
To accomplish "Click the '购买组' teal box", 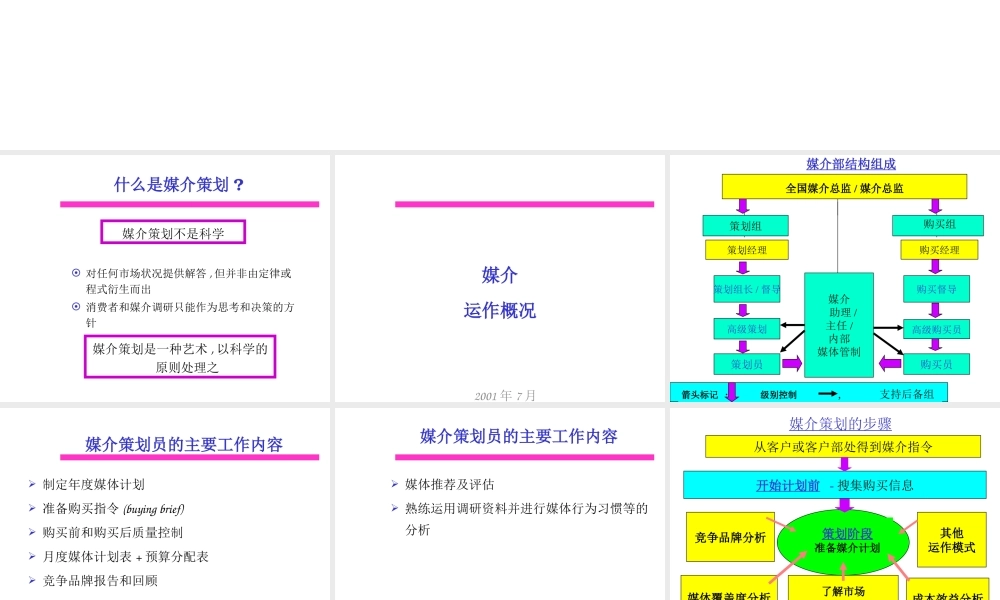I will (938, 225).
